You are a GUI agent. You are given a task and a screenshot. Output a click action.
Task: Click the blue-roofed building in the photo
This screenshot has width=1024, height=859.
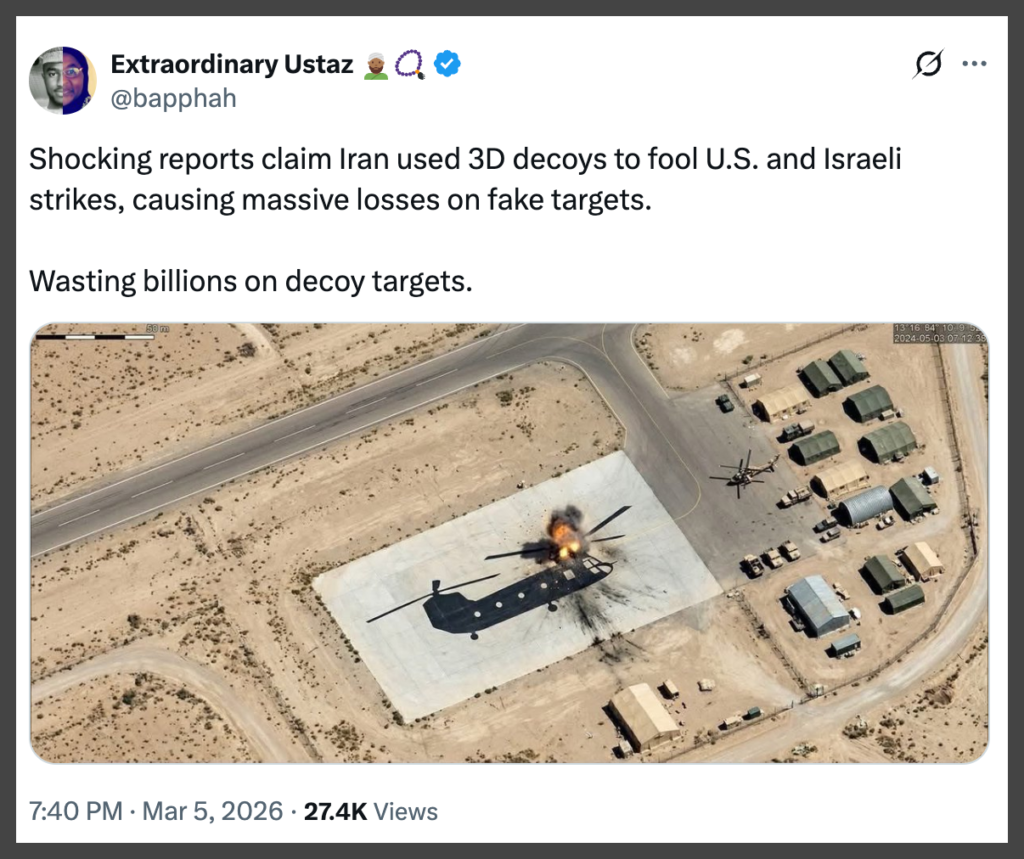(817, 604)
